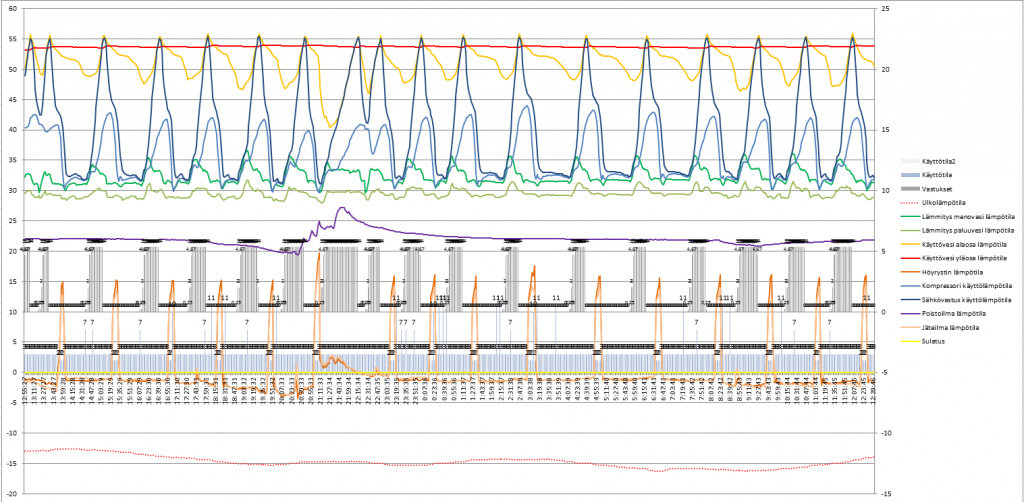Click the 0 label on left axis

tap(14, 372)
